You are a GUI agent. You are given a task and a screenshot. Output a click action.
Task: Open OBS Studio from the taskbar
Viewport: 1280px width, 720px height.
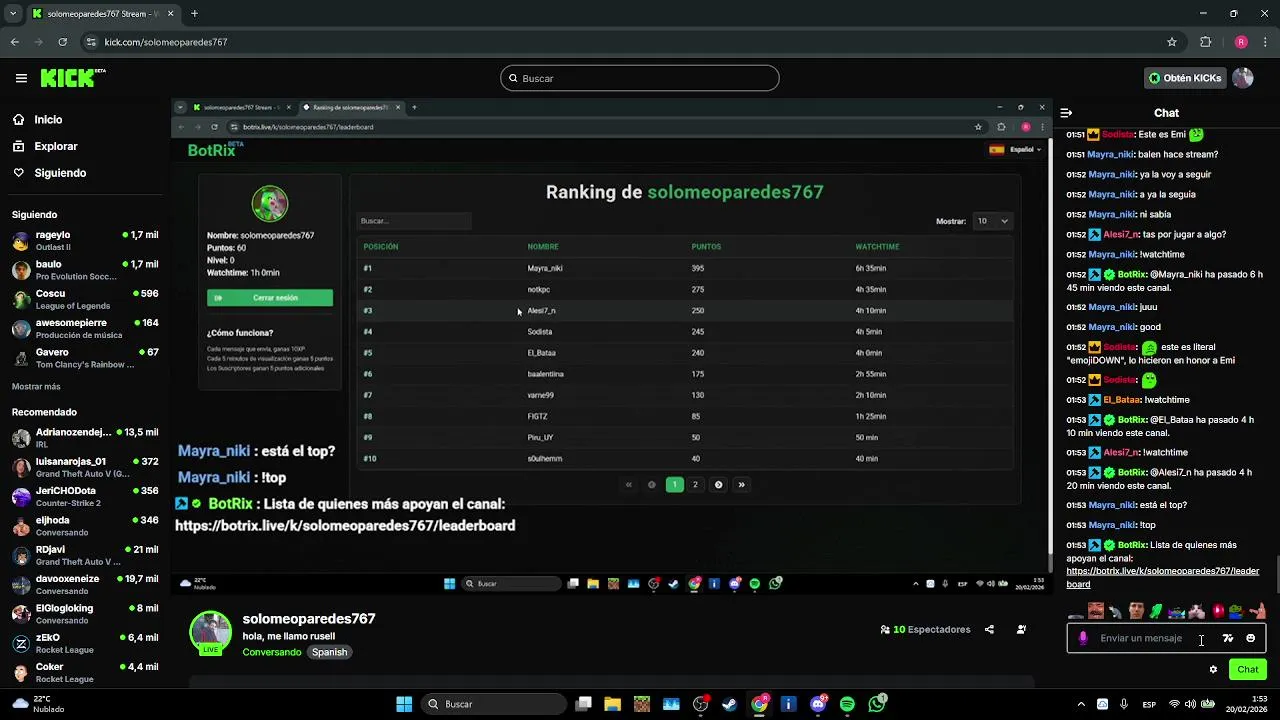coord(700,704)
